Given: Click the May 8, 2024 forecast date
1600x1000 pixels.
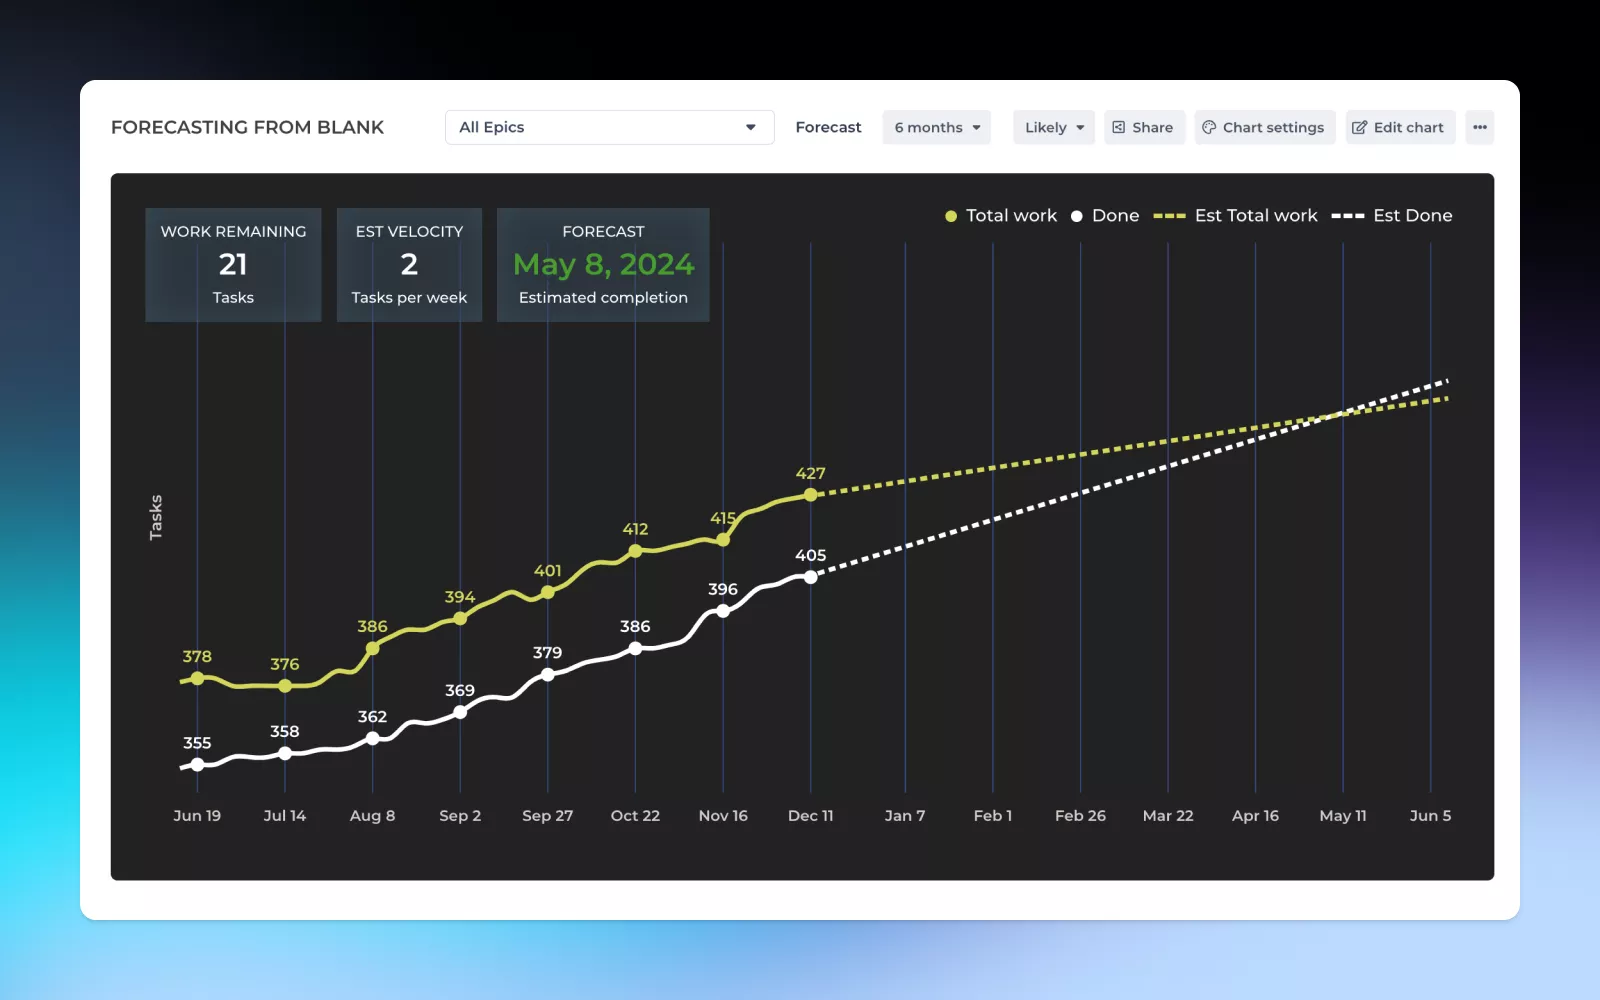Looking at the screenshot, I should 603,265.
